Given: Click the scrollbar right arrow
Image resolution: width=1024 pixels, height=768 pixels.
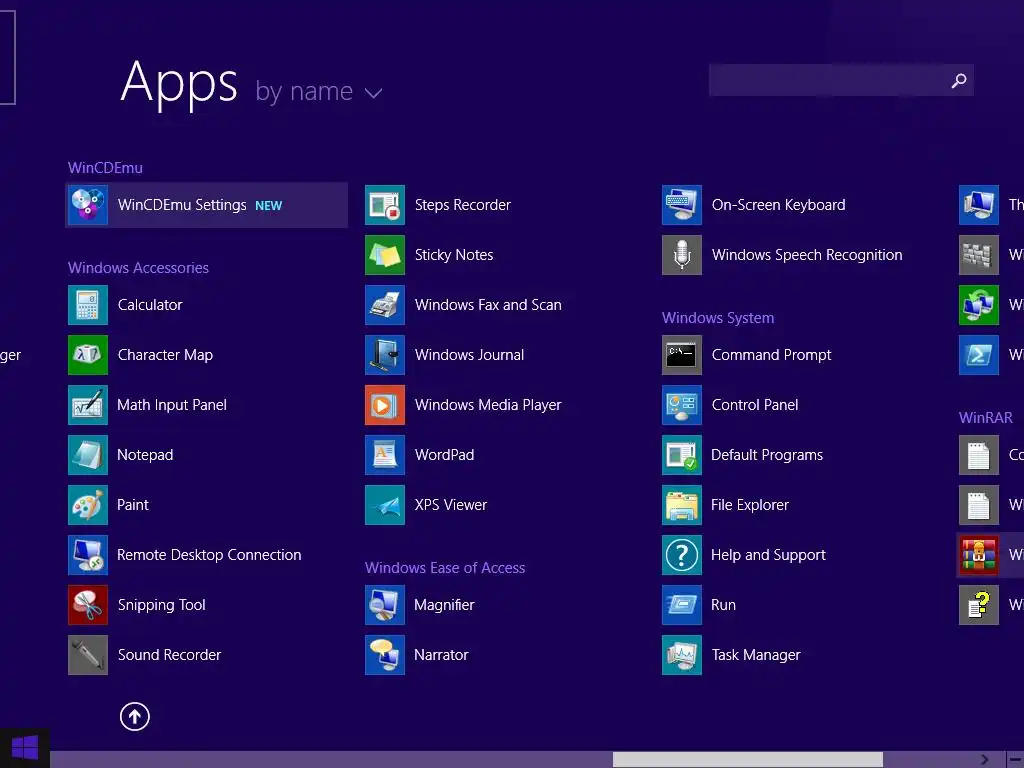Looking at the screenshot, I should tap(984, 760).
